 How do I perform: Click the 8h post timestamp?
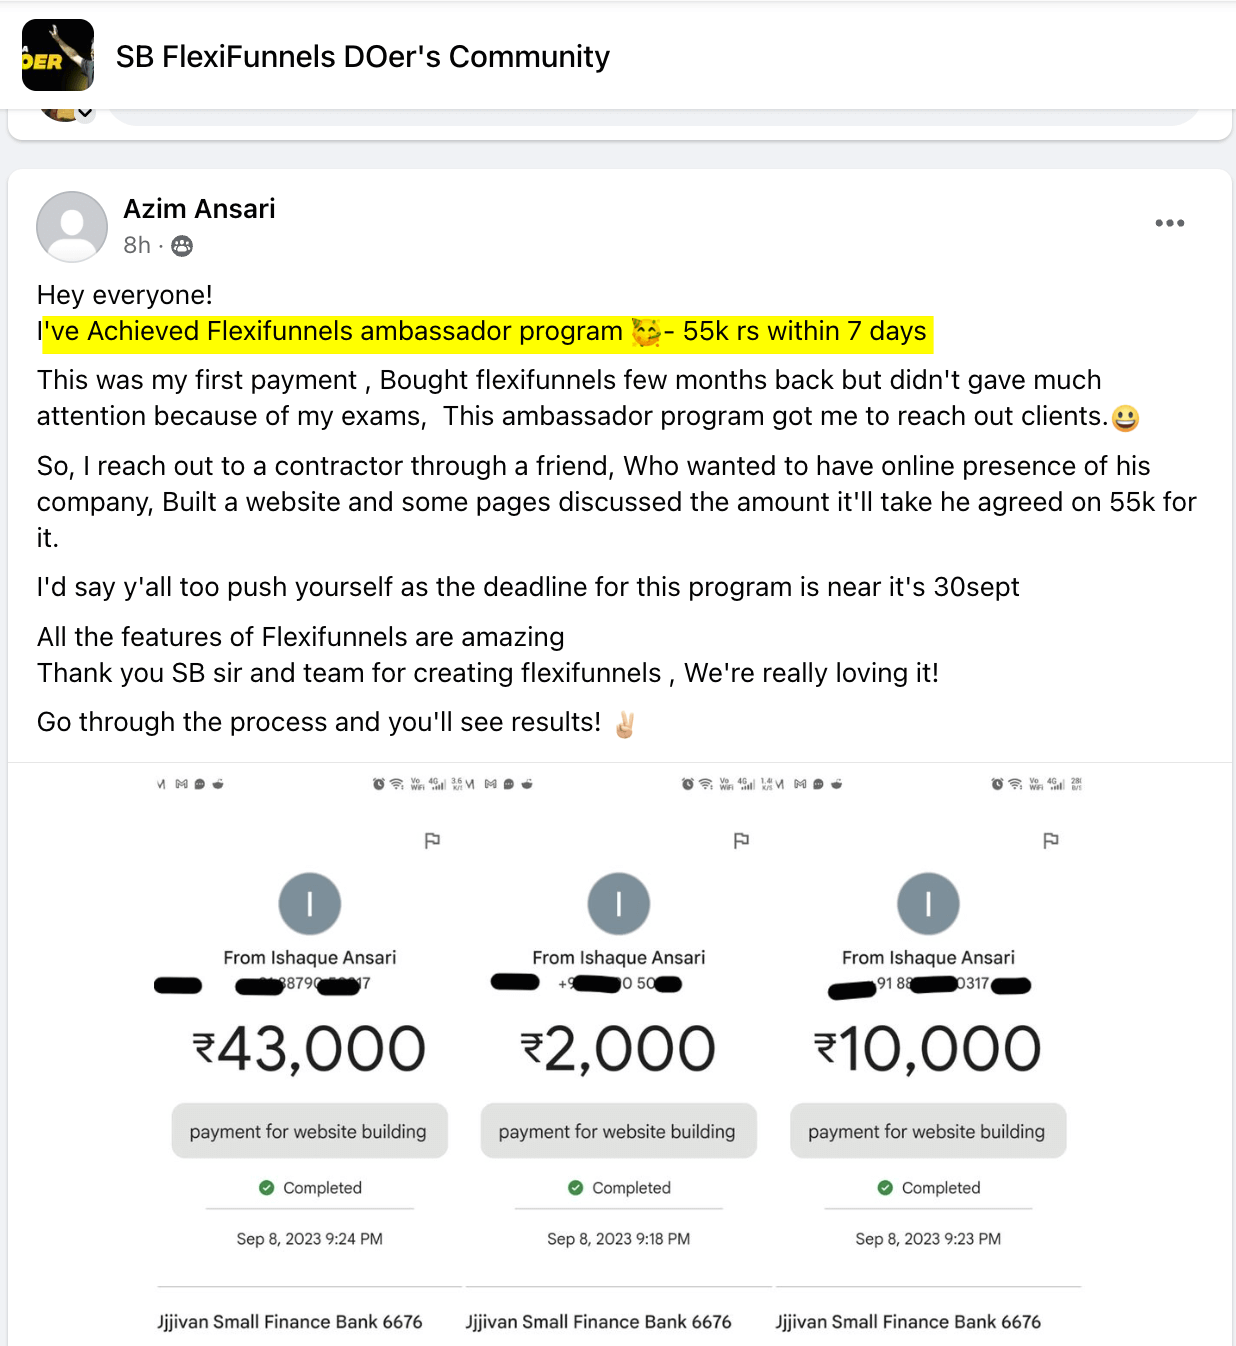tap(137, 246)
